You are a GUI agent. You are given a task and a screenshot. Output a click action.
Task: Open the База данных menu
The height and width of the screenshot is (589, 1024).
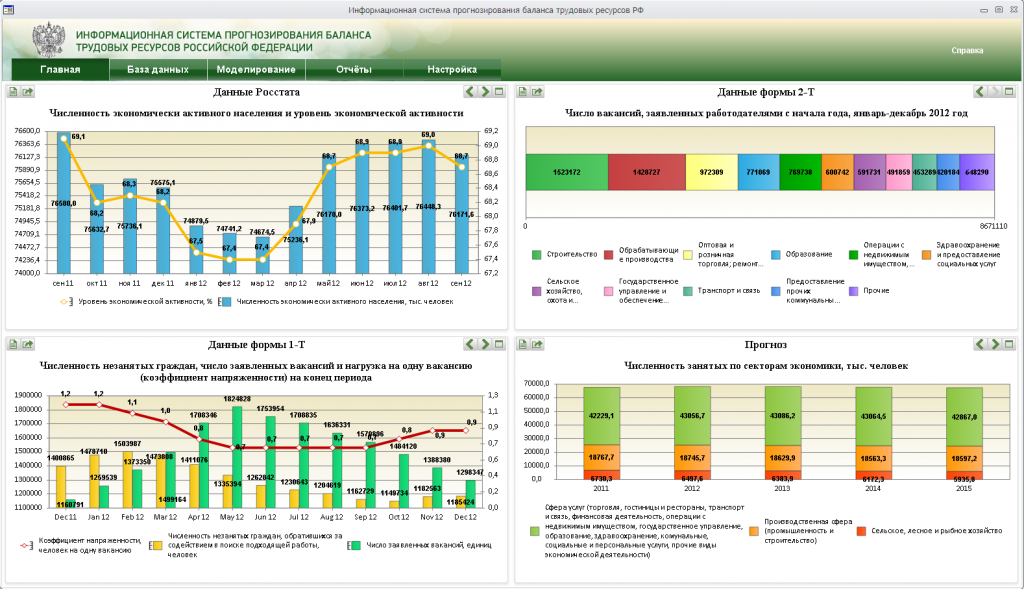157,70
